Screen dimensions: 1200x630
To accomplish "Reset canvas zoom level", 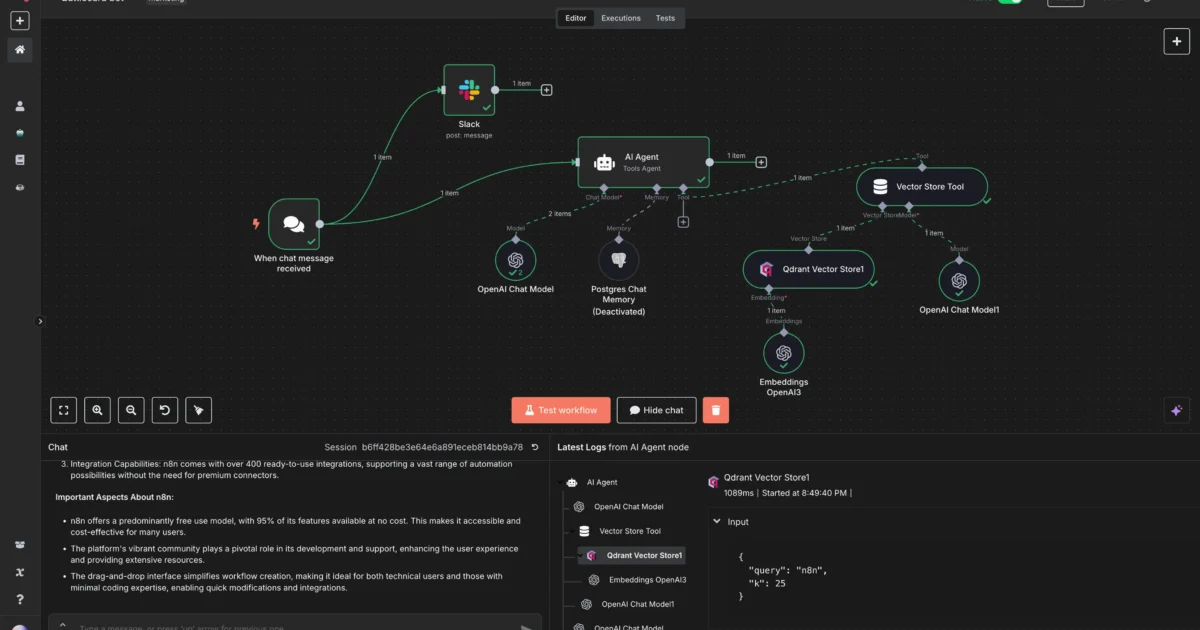I will click(165, 410).
